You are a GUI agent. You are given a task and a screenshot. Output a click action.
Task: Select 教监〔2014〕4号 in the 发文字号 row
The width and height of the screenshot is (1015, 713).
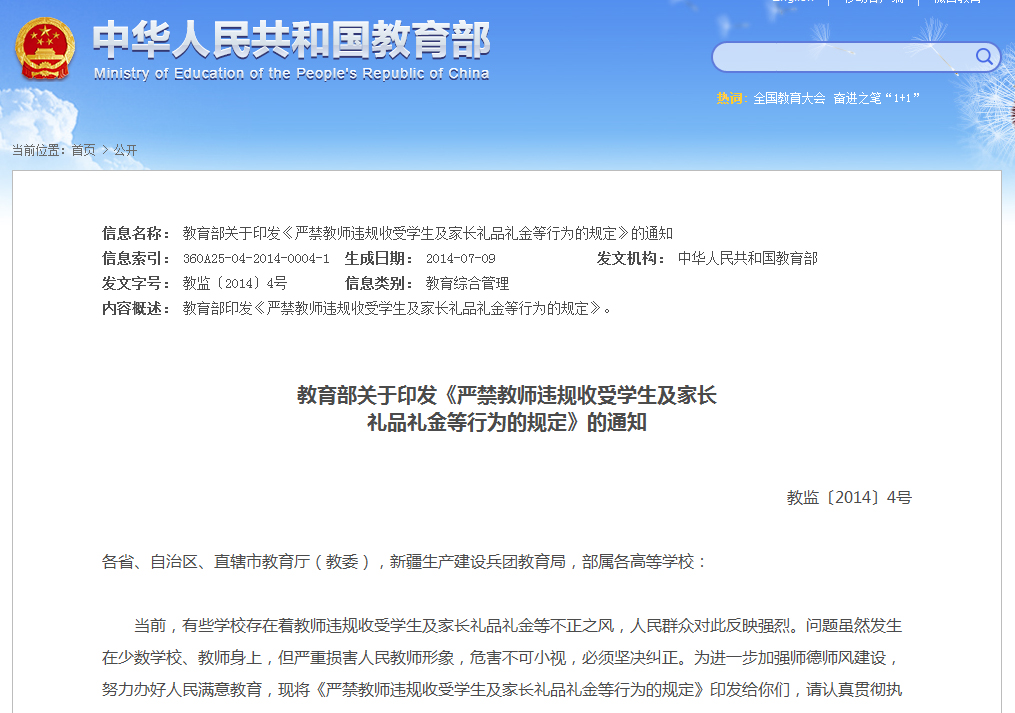pyautogui.click(x=235, y=283)
